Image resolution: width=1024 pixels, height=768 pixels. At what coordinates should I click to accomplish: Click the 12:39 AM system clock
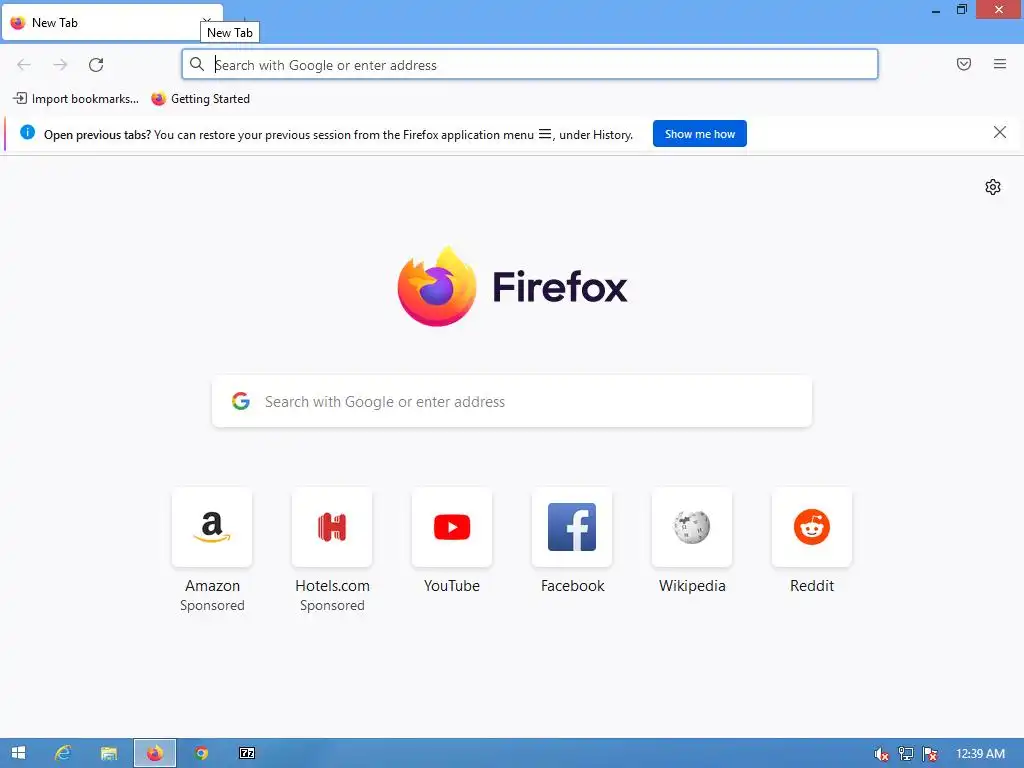pyautogui.click(x=980, y=754)
